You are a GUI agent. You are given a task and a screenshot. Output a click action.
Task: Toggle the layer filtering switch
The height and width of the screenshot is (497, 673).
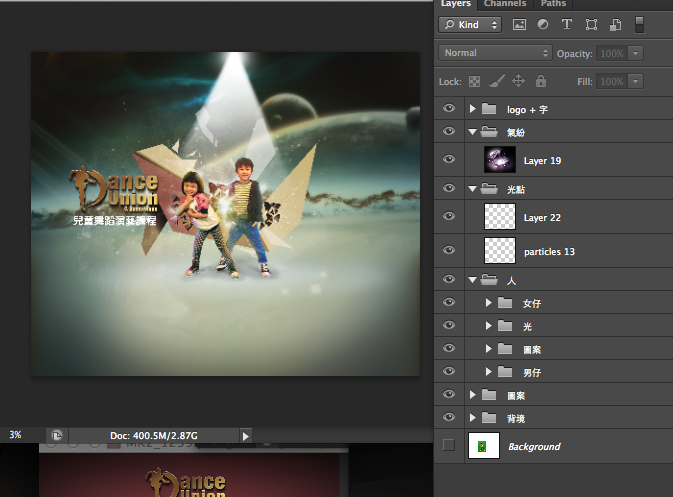[x=640, y=24]
